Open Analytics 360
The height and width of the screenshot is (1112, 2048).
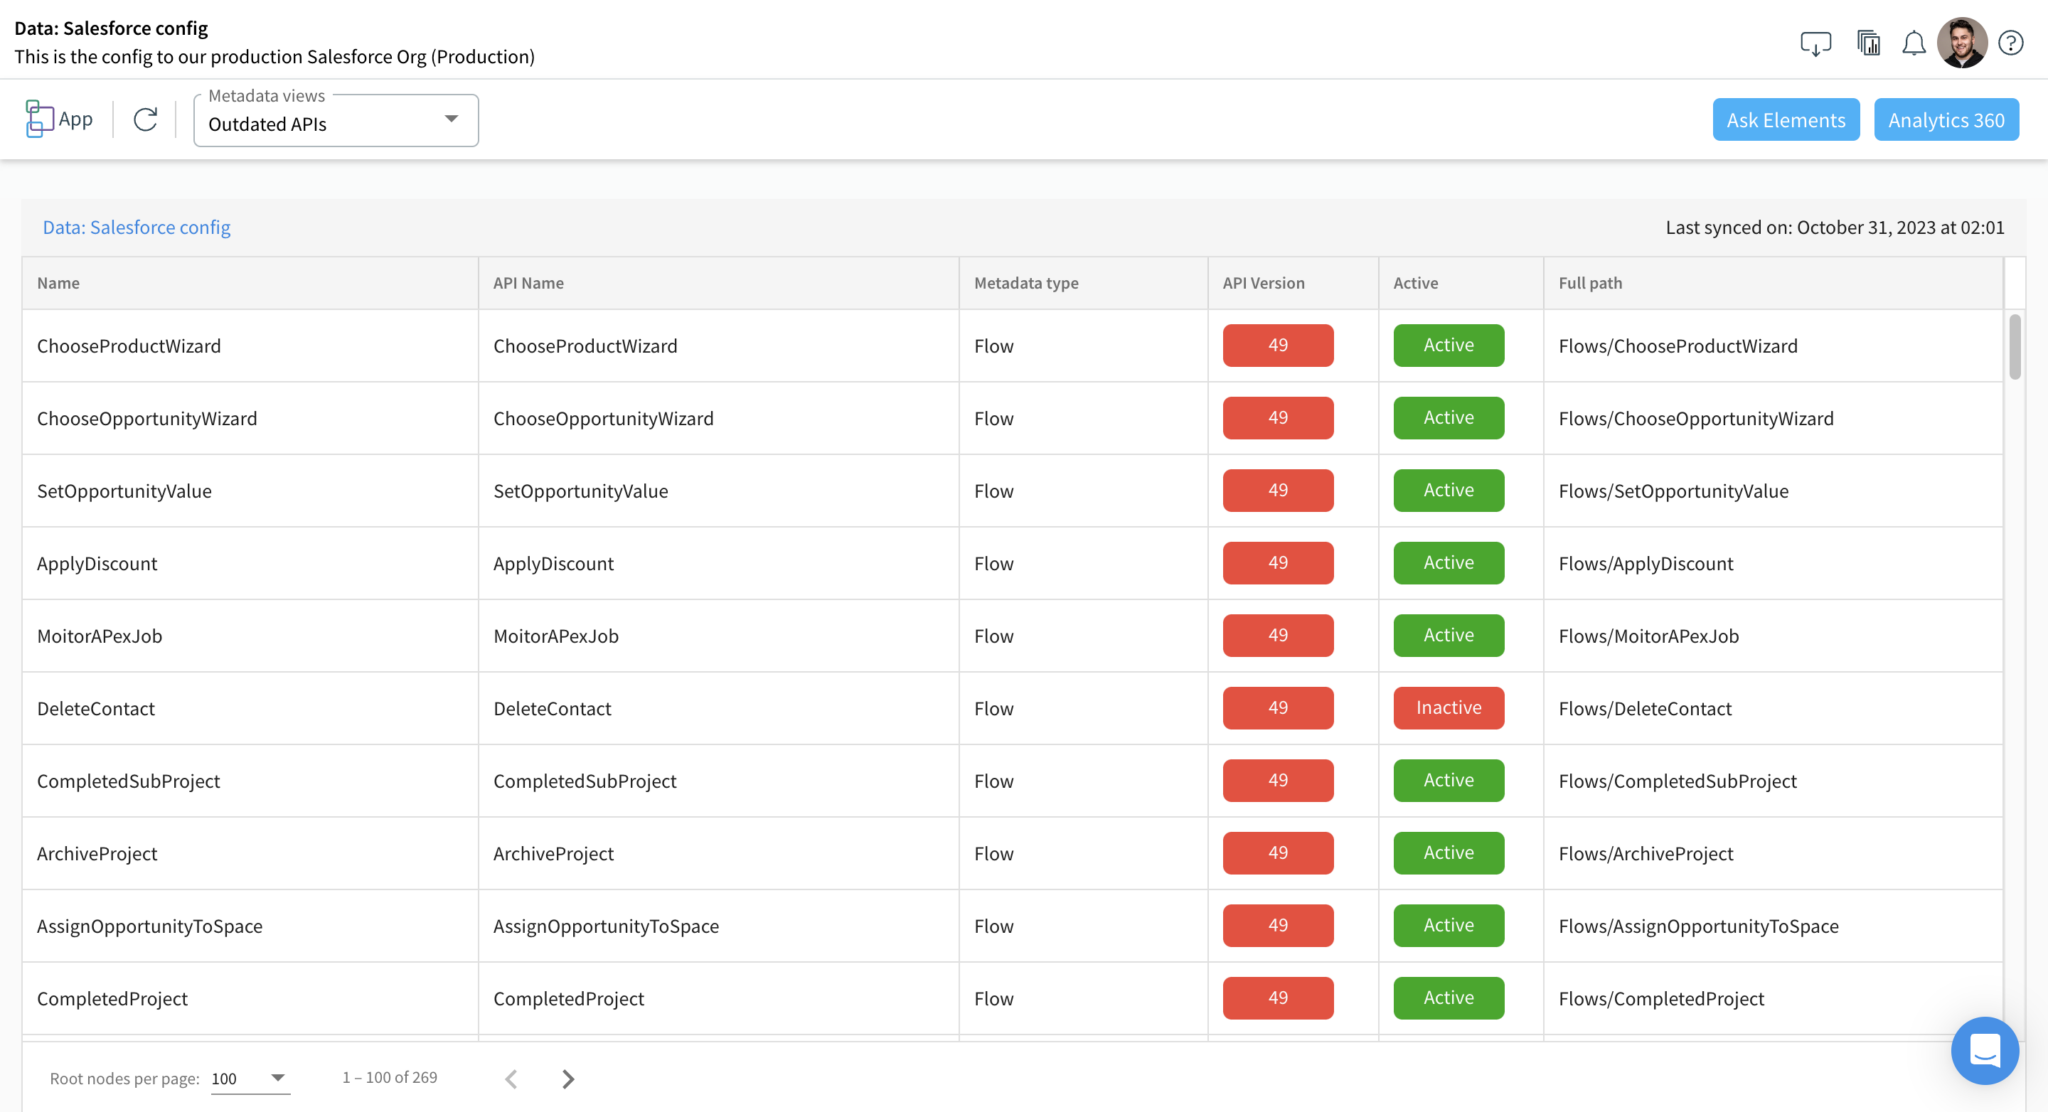click(1945, 120)
